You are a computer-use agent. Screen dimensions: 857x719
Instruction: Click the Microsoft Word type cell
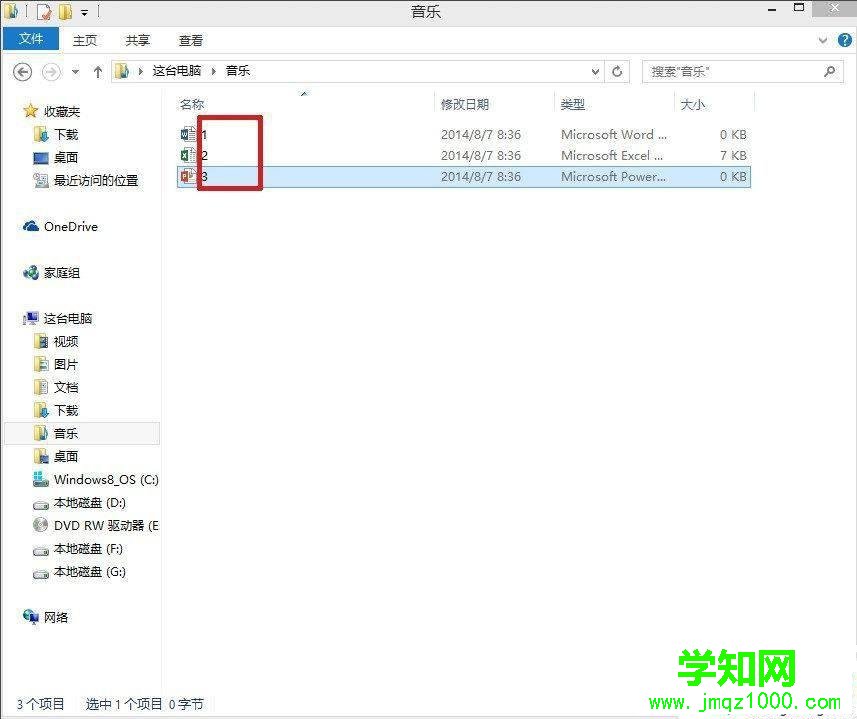(x=613, y=134)
